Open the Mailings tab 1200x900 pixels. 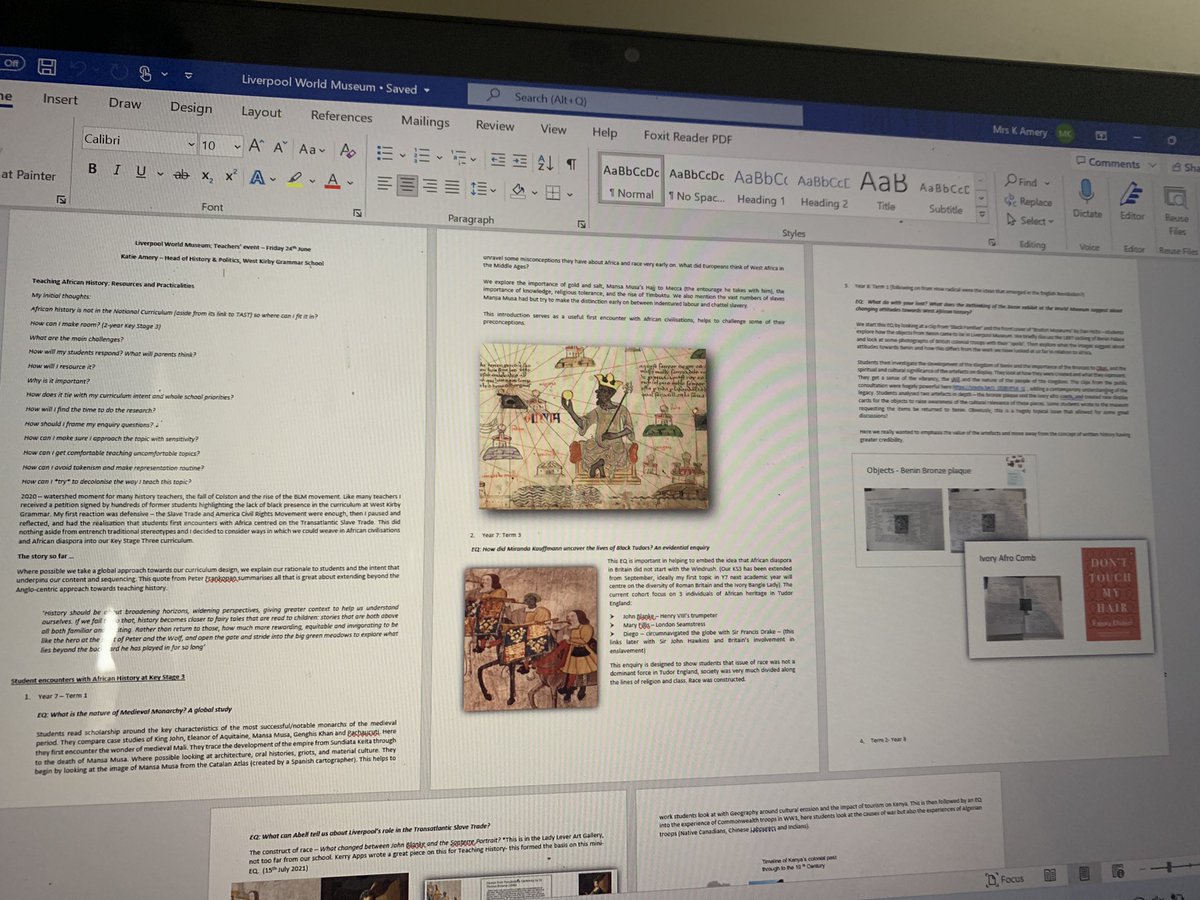(425, 121)
